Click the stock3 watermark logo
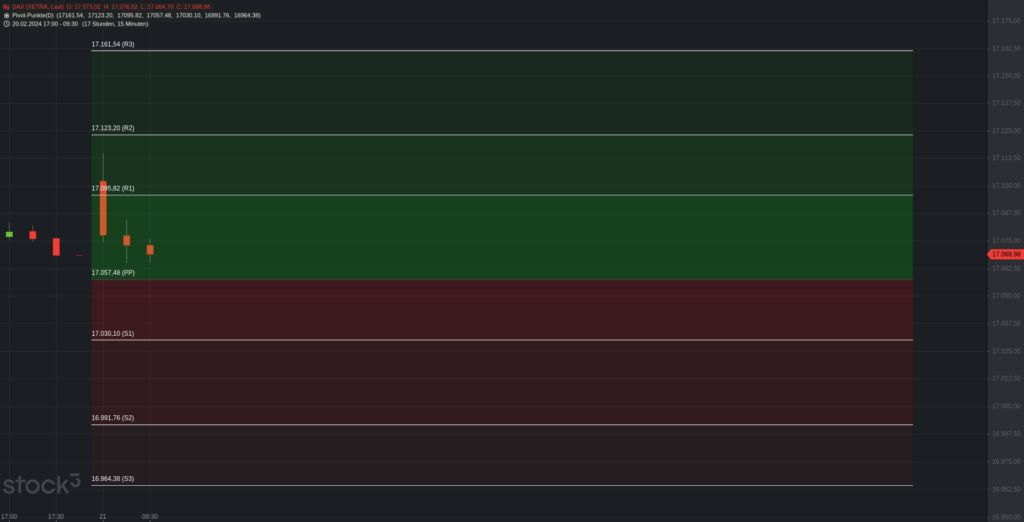This screenshot has height=522, width=1024. coord(41,485)
